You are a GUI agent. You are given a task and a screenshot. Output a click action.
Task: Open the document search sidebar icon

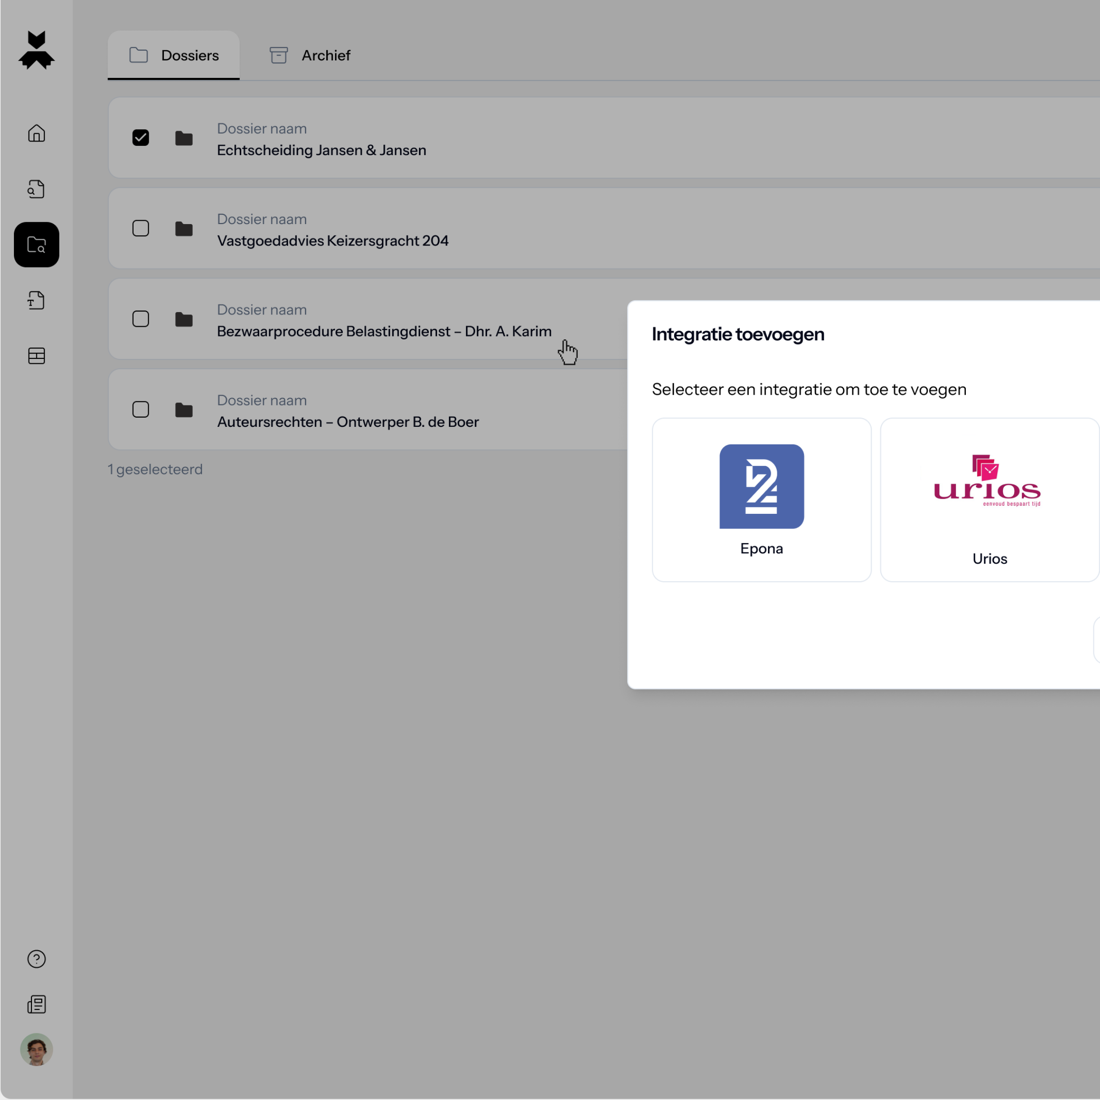click(x=36, y=189)
